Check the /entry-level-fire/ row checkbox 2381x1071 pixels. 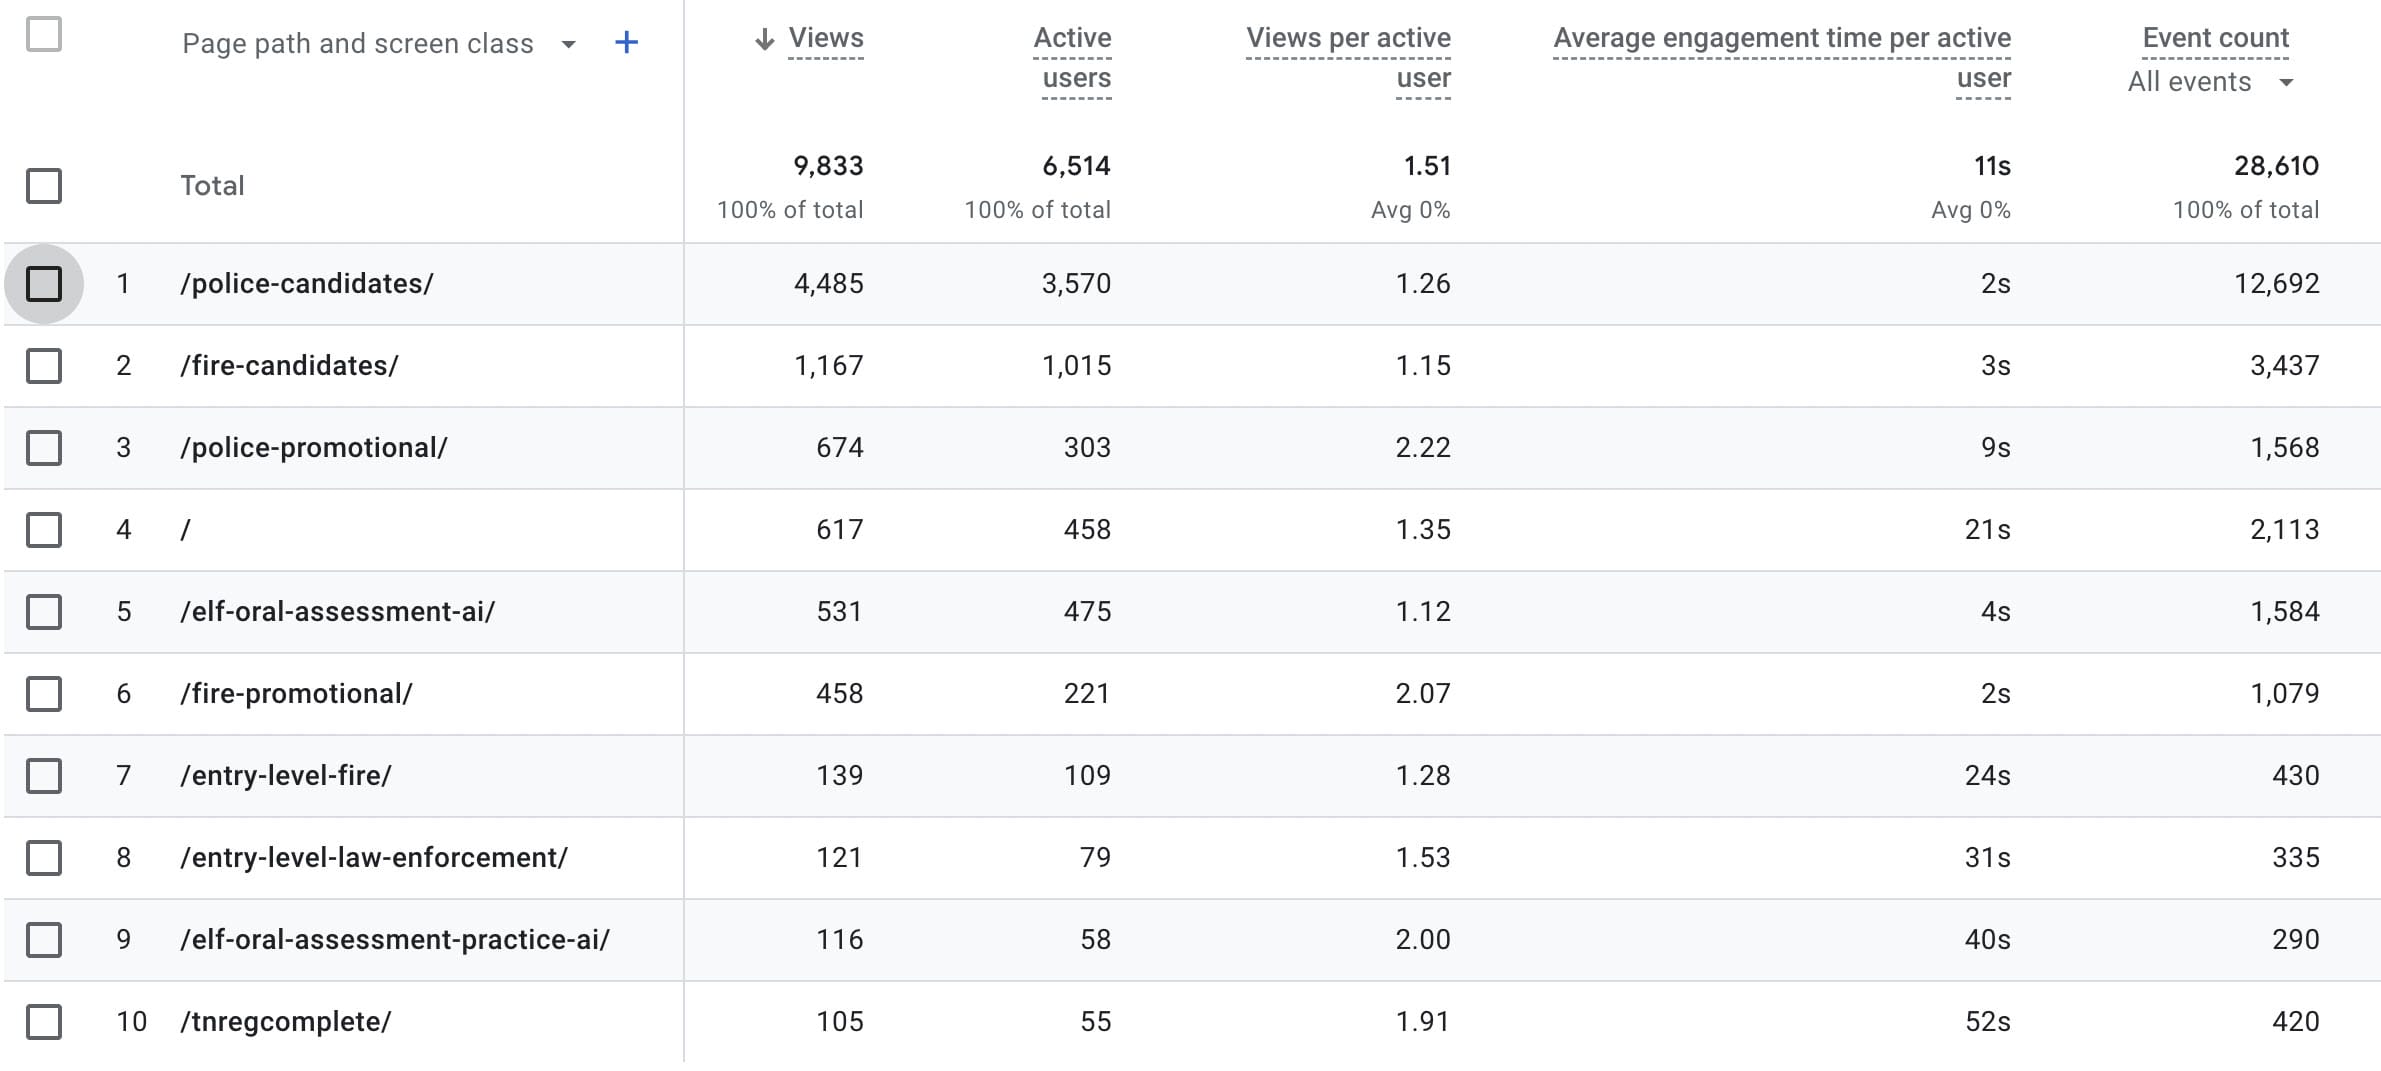tap(44, 776)
